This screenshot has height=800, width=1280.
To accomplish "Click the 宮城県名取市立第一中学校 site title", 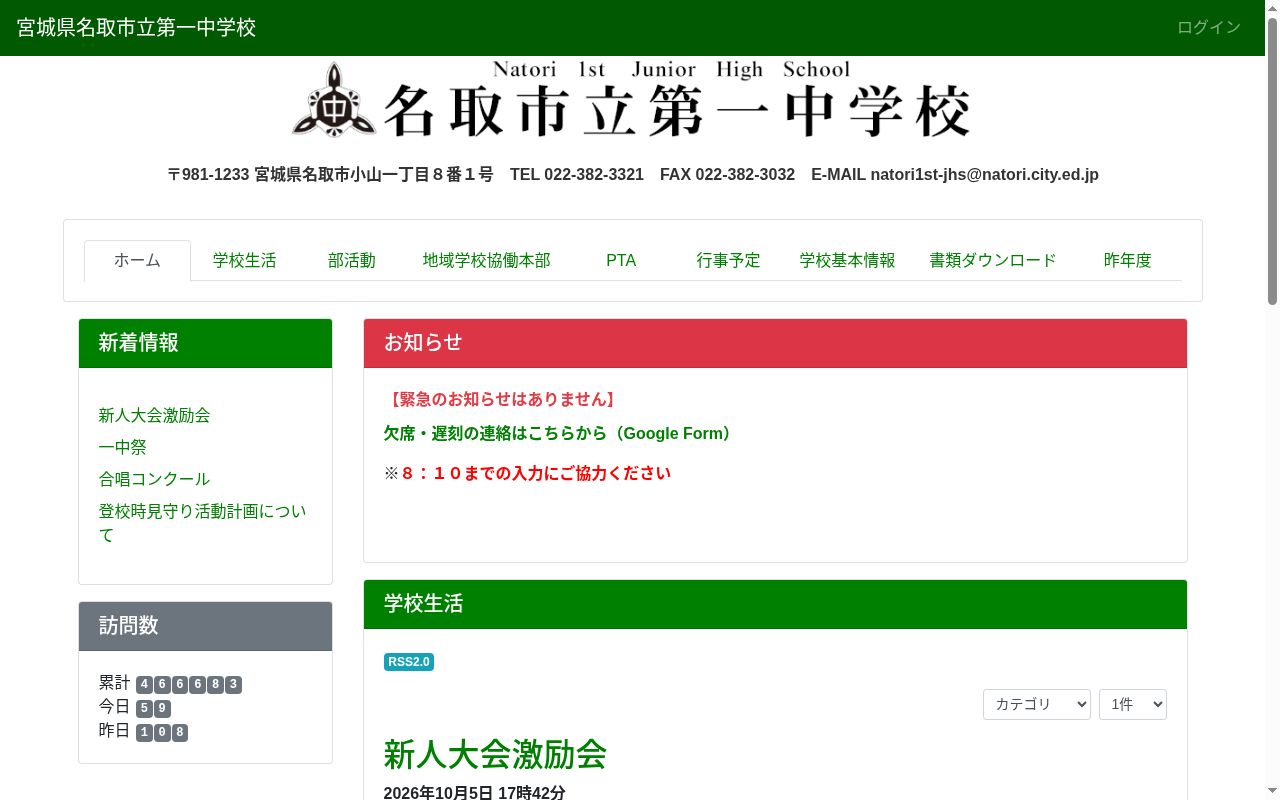I will tap(137, 27).
